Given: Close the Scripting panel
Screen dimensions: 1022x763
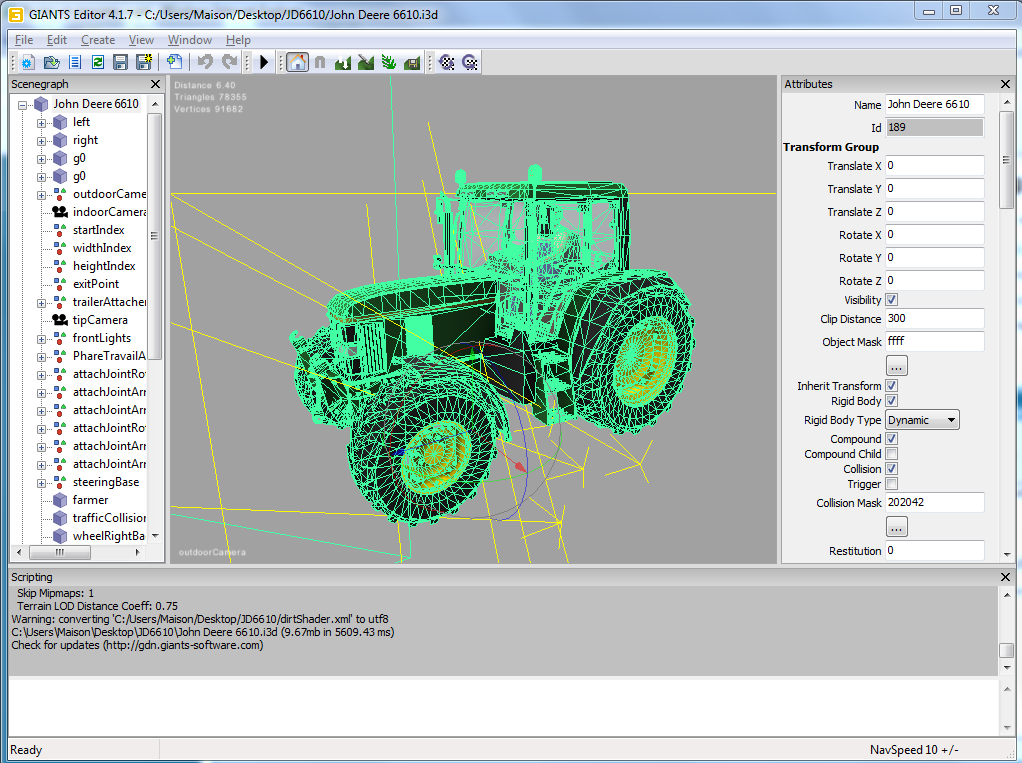Looking at the screenshot, I should pos(1005,577).
